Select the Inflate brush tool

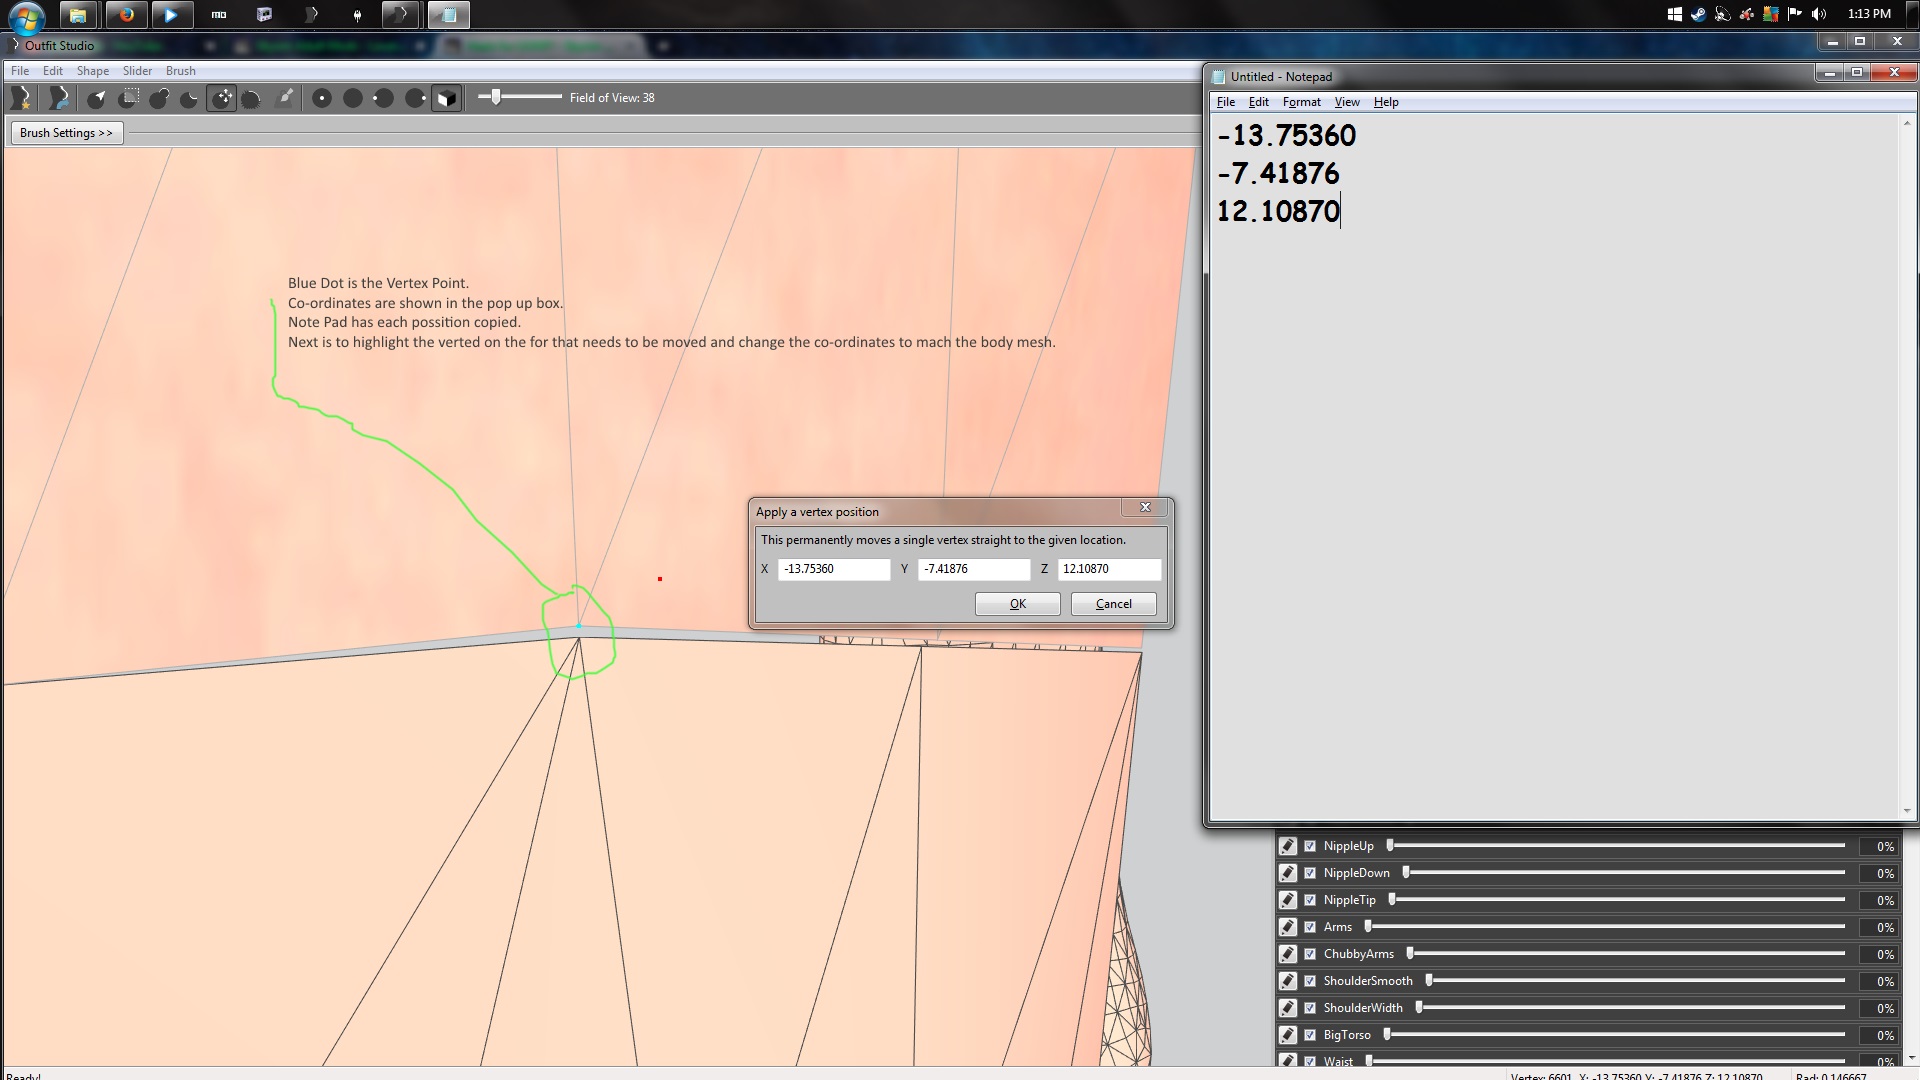click(x=159, y=98)
